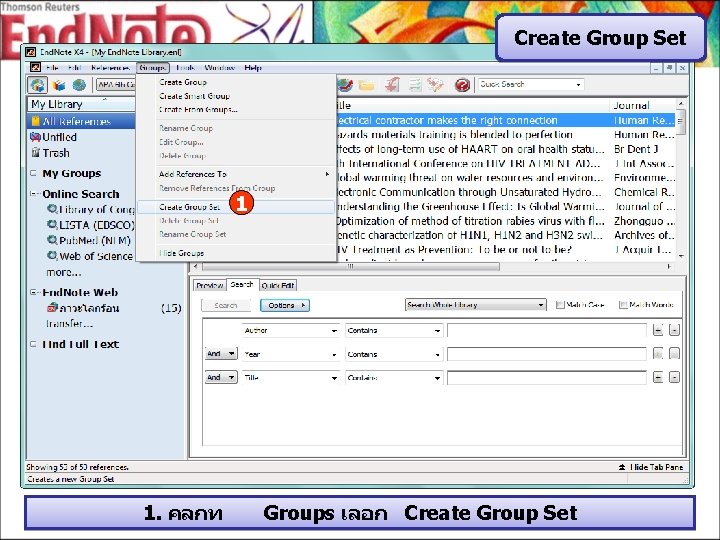Open the Tools menu

186,68
